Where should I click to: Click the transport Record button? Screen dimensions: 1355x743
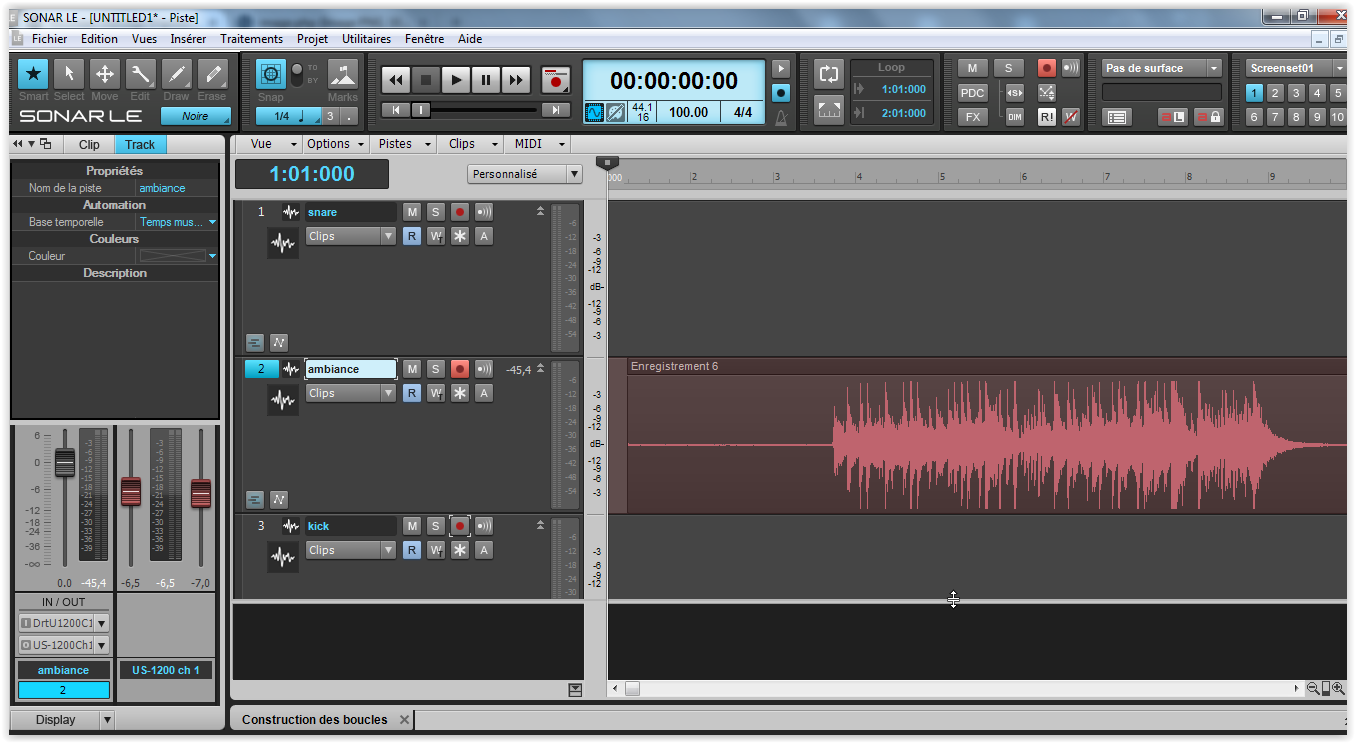point(554,80)
